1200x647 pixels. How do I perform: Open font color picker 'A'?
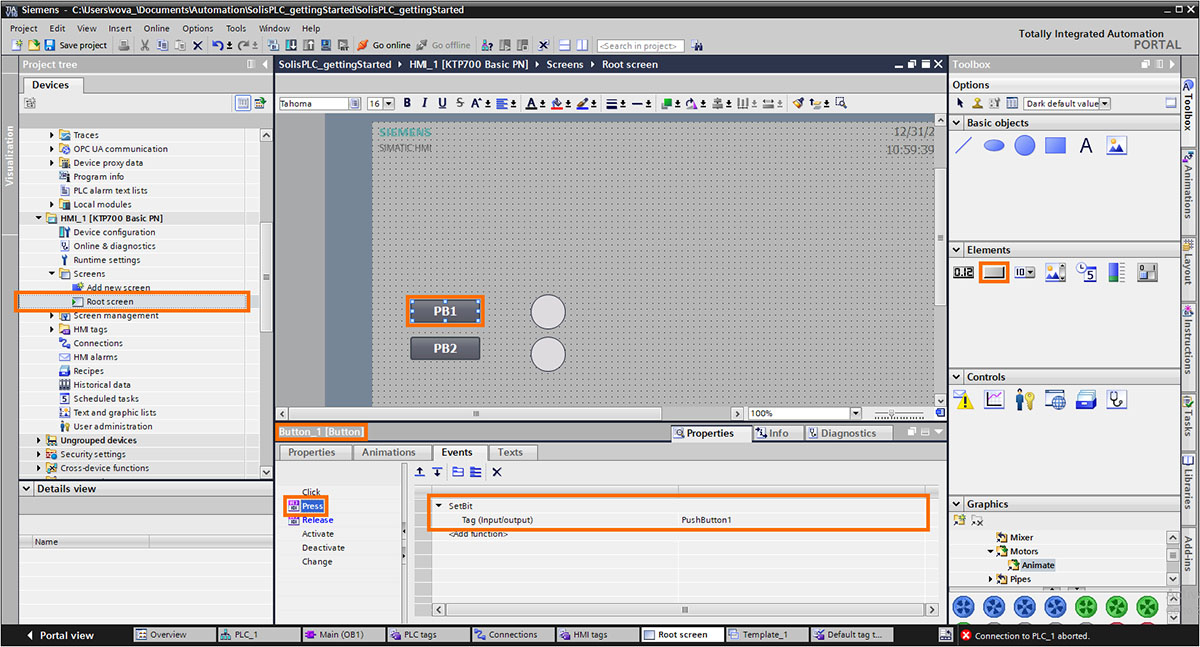click(532, 103)
